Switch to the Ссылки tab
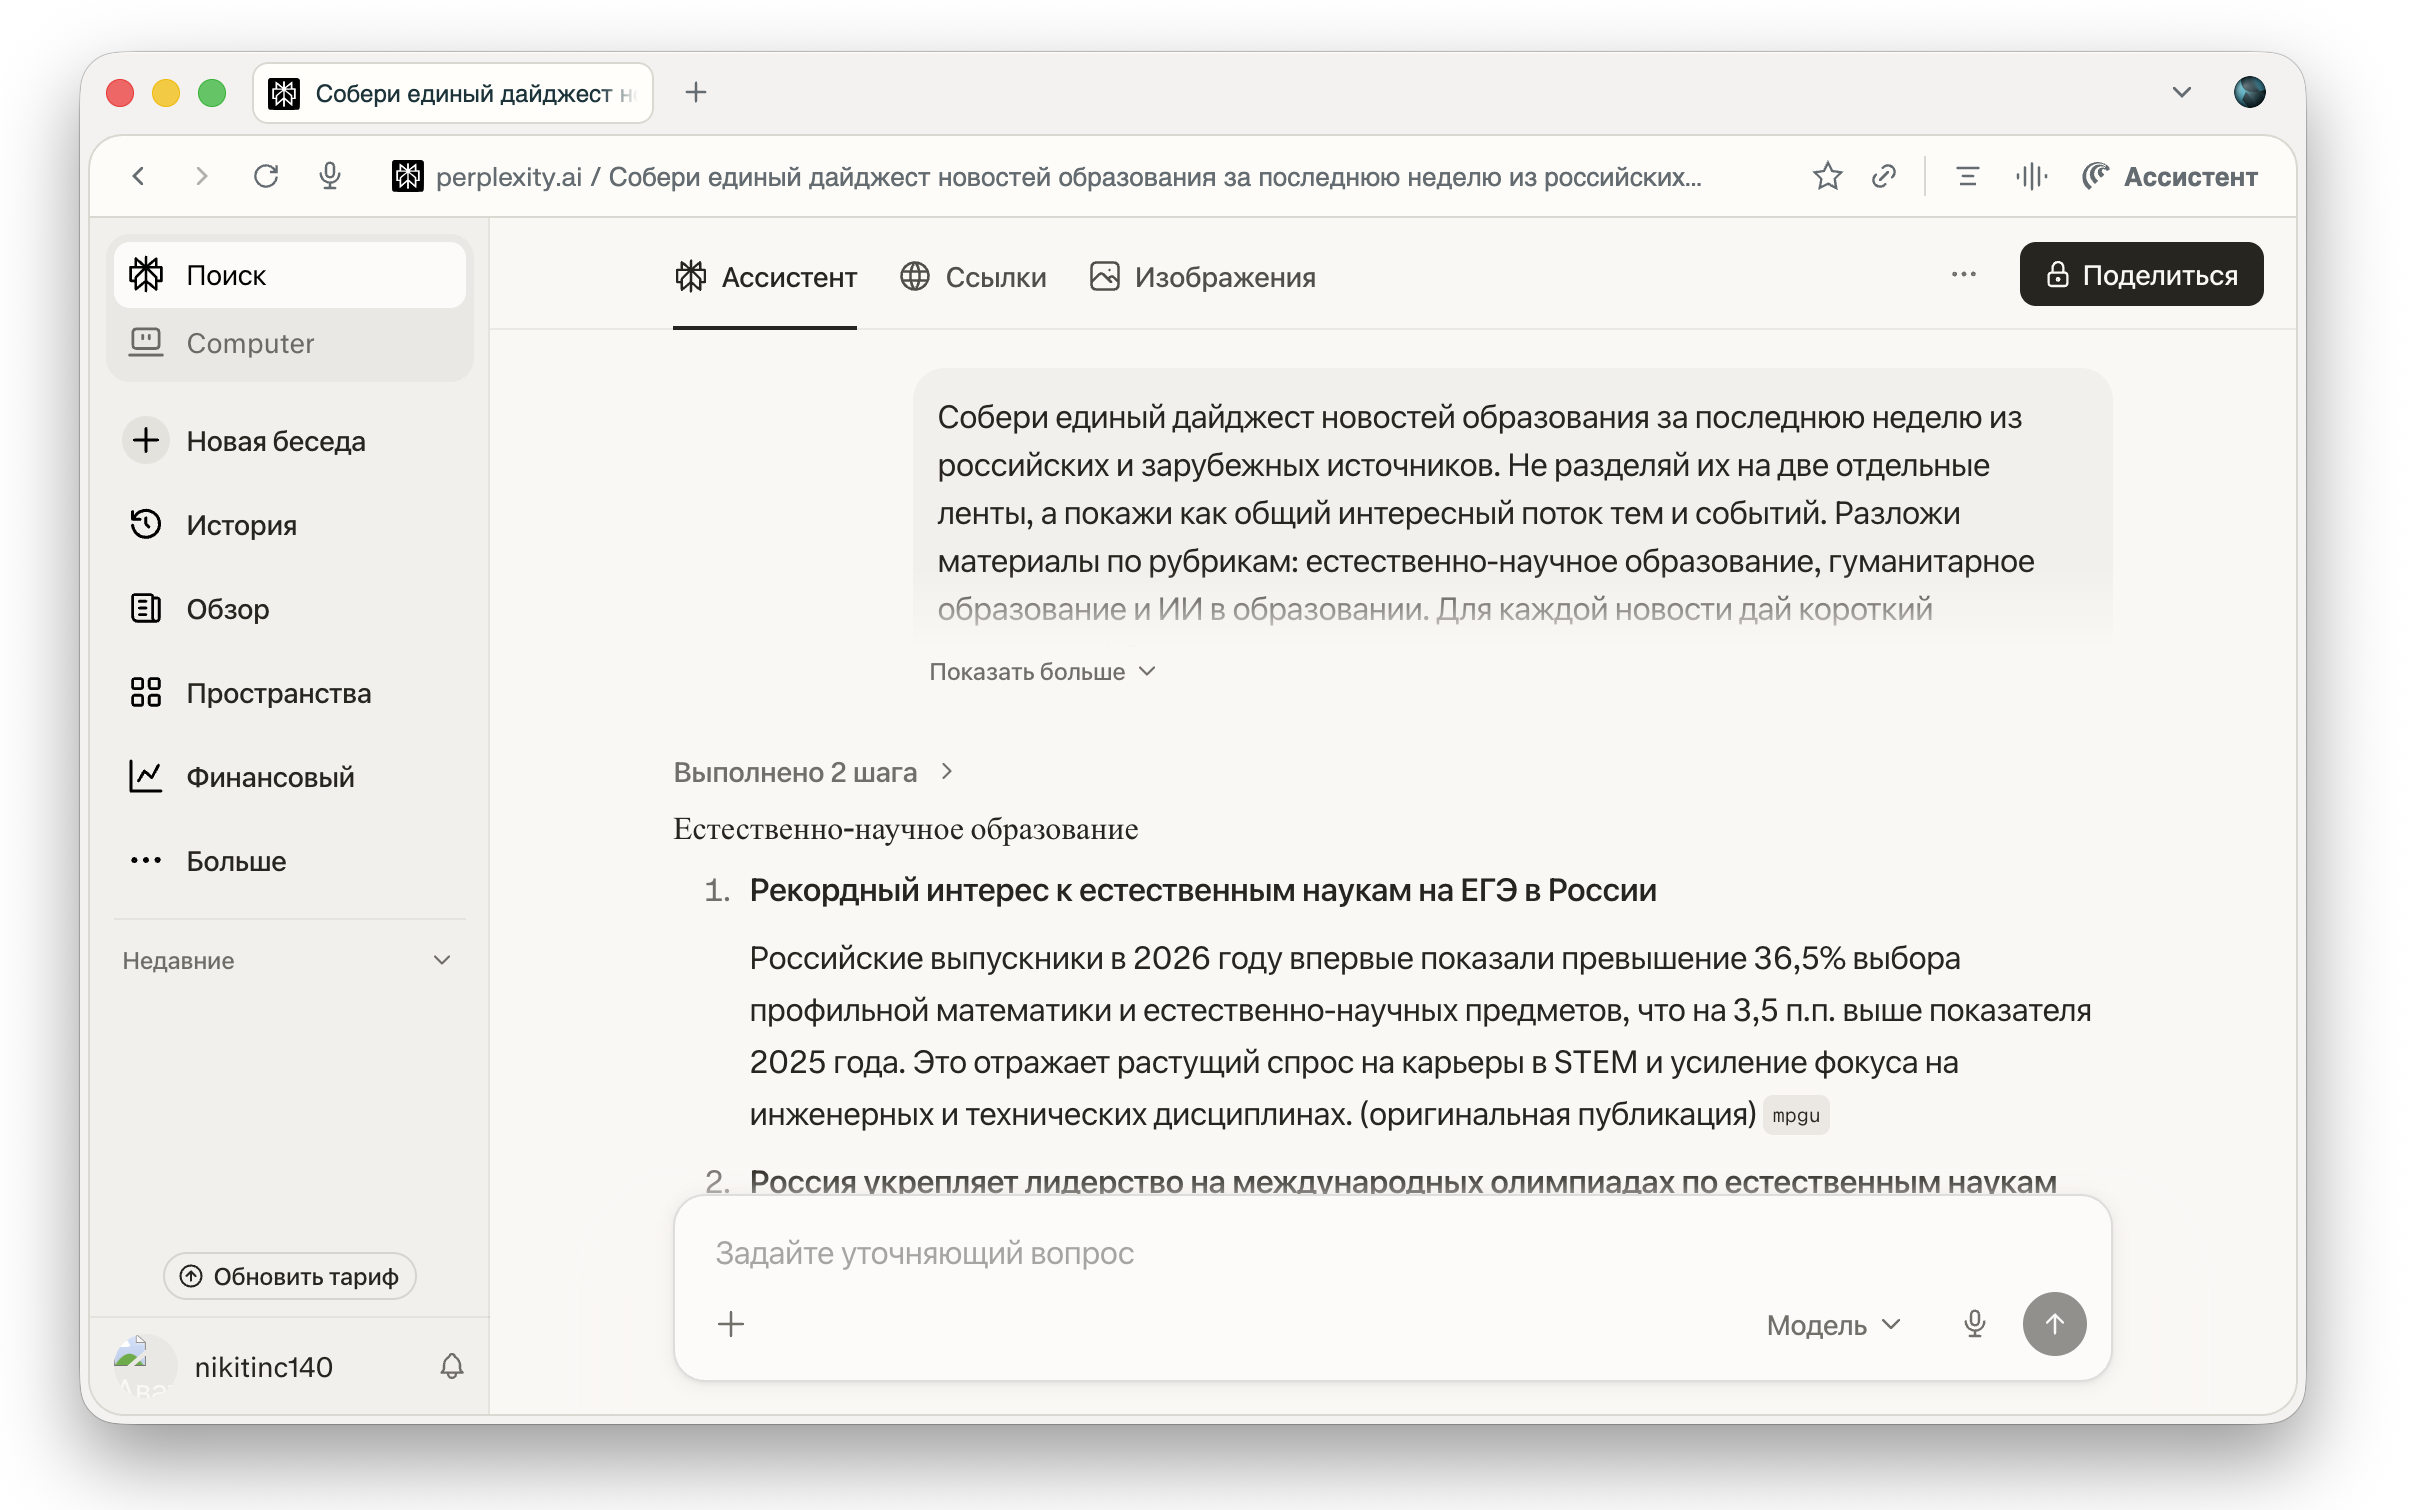The height and width of the screenshot is (1510, 2416). point(973,277)
